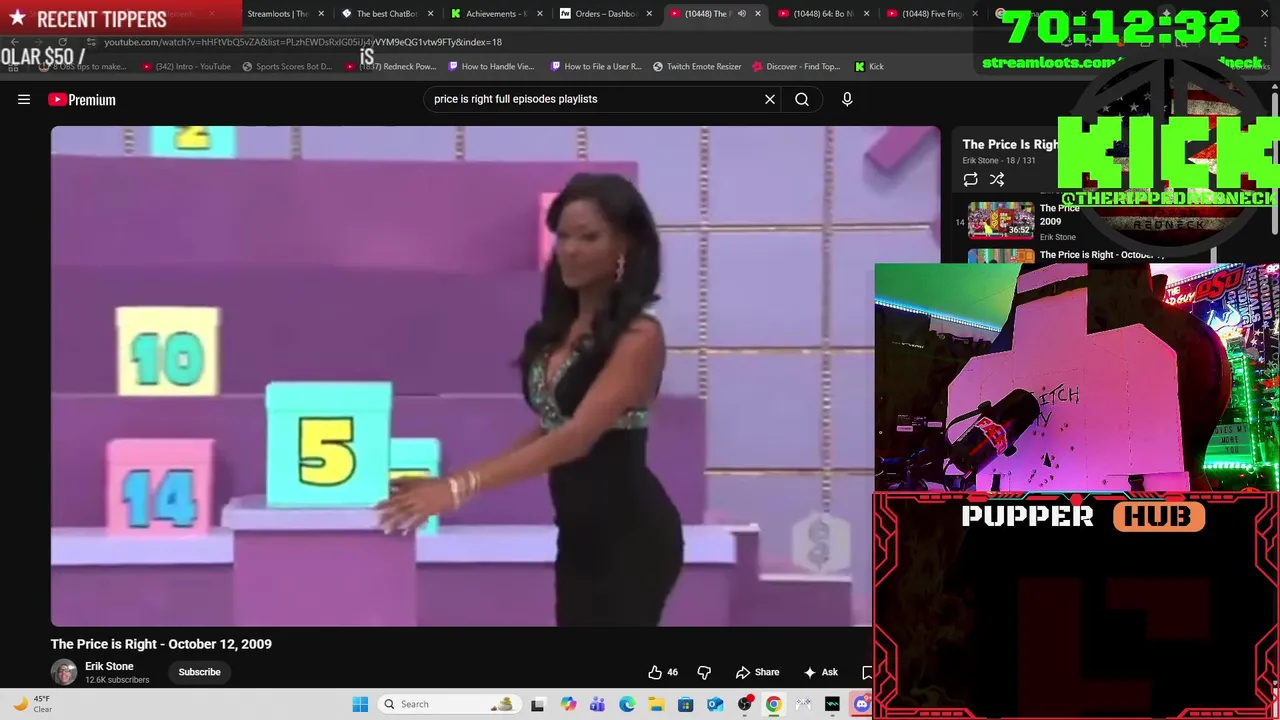Open Microsoft Teams from taskbar
The width and height of the screenshot is (1280, 720).
(x=597, y=704)
